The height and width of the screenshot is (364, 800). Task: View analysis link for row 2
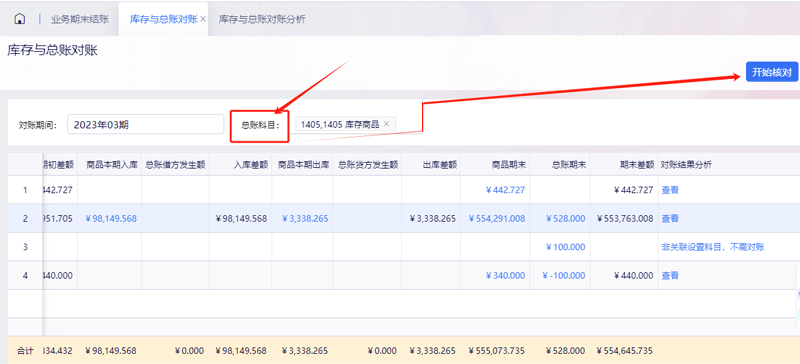(670, 219)
